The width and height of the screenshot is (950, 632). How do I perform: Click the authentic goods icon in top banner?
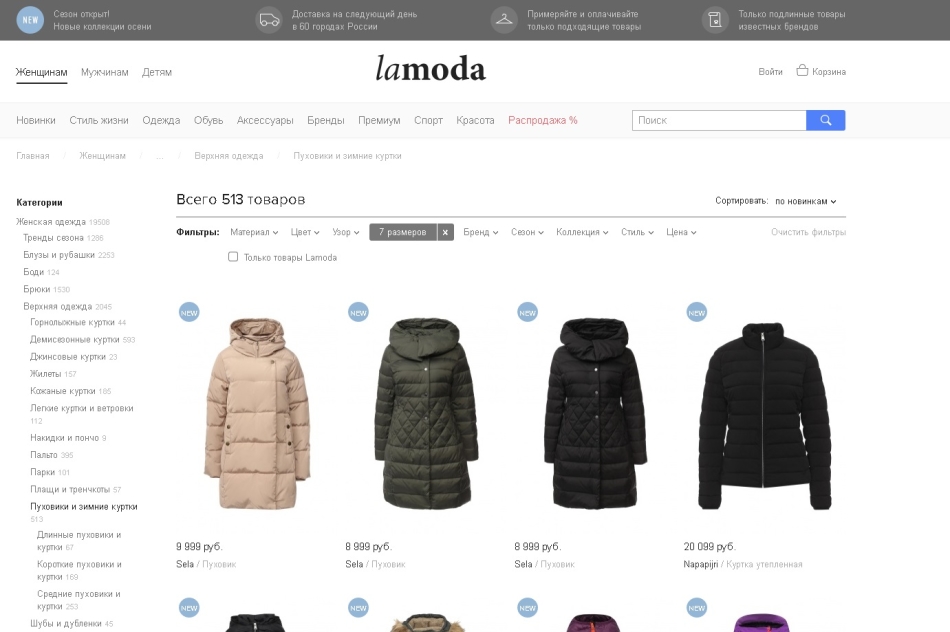715,20
